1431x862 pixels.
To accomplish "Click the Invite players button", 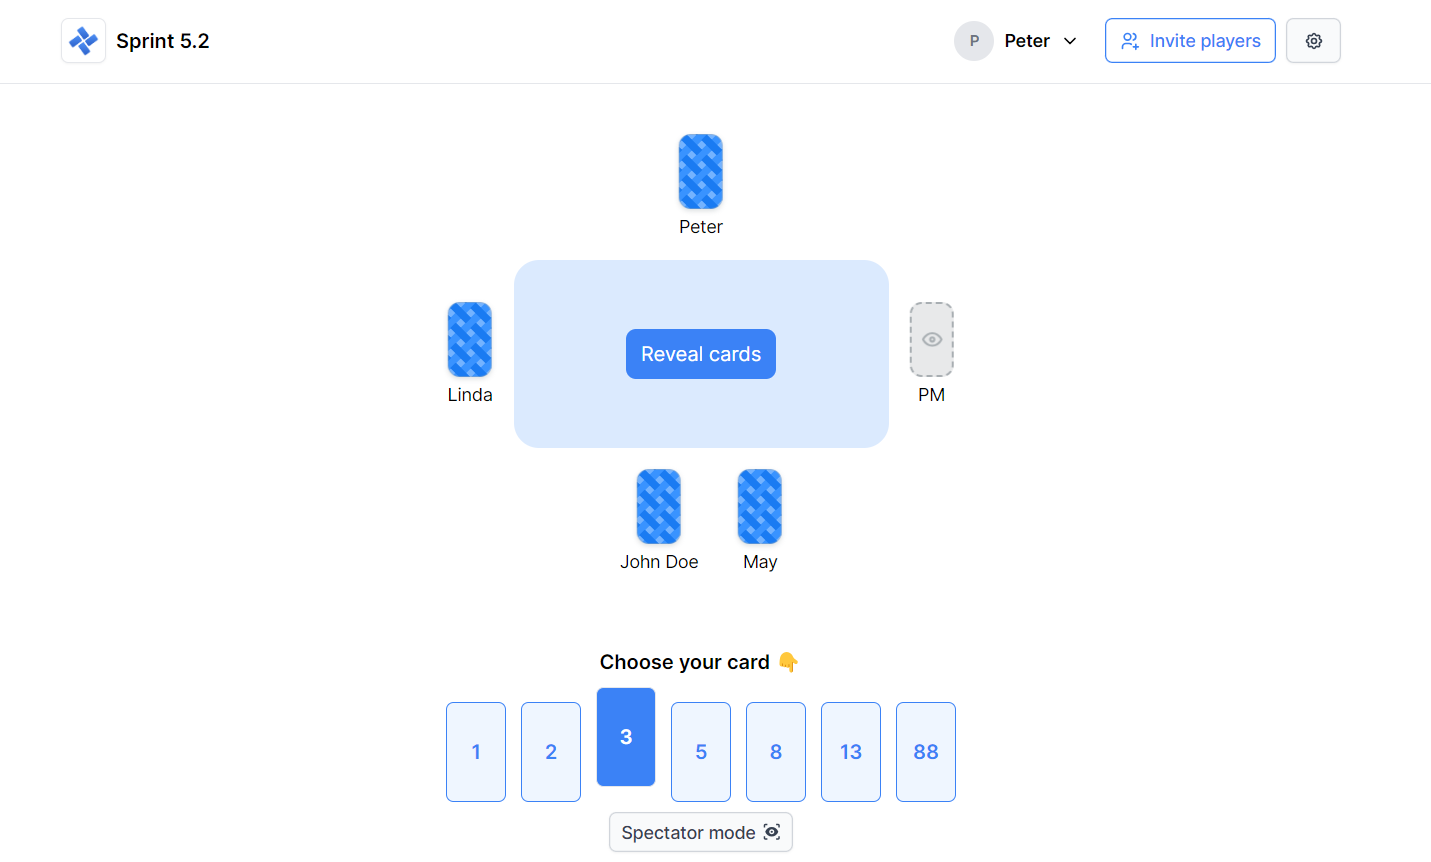I will coord(1190,40).
